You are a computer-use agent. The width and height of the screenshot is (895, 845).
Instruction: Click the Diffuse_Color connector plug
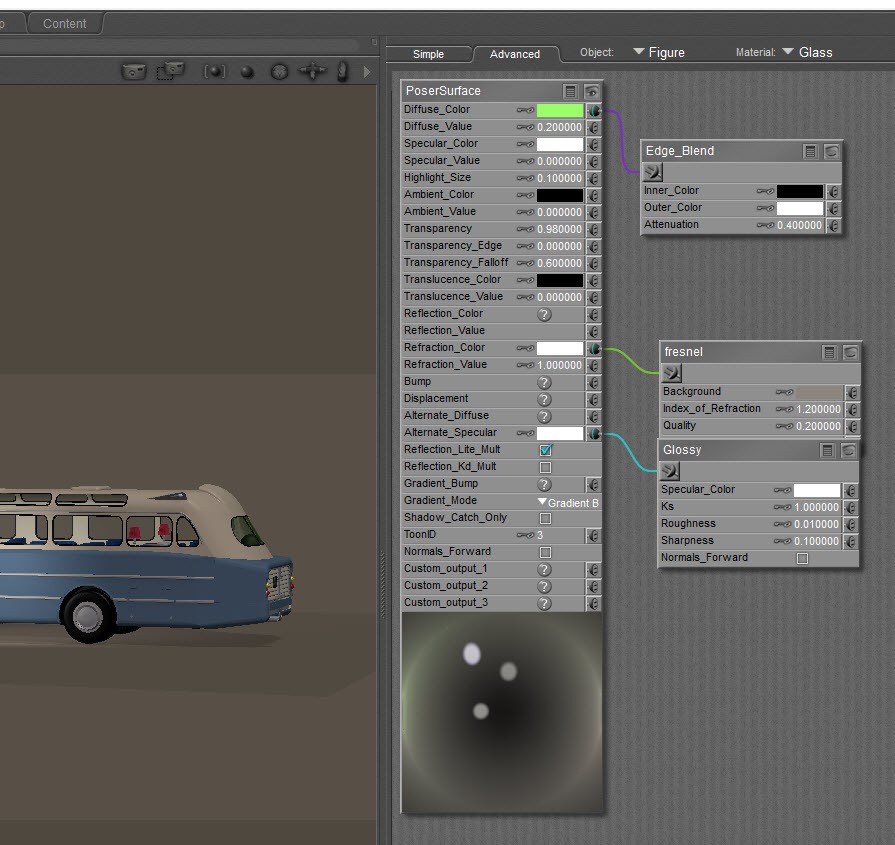[594, 110]
